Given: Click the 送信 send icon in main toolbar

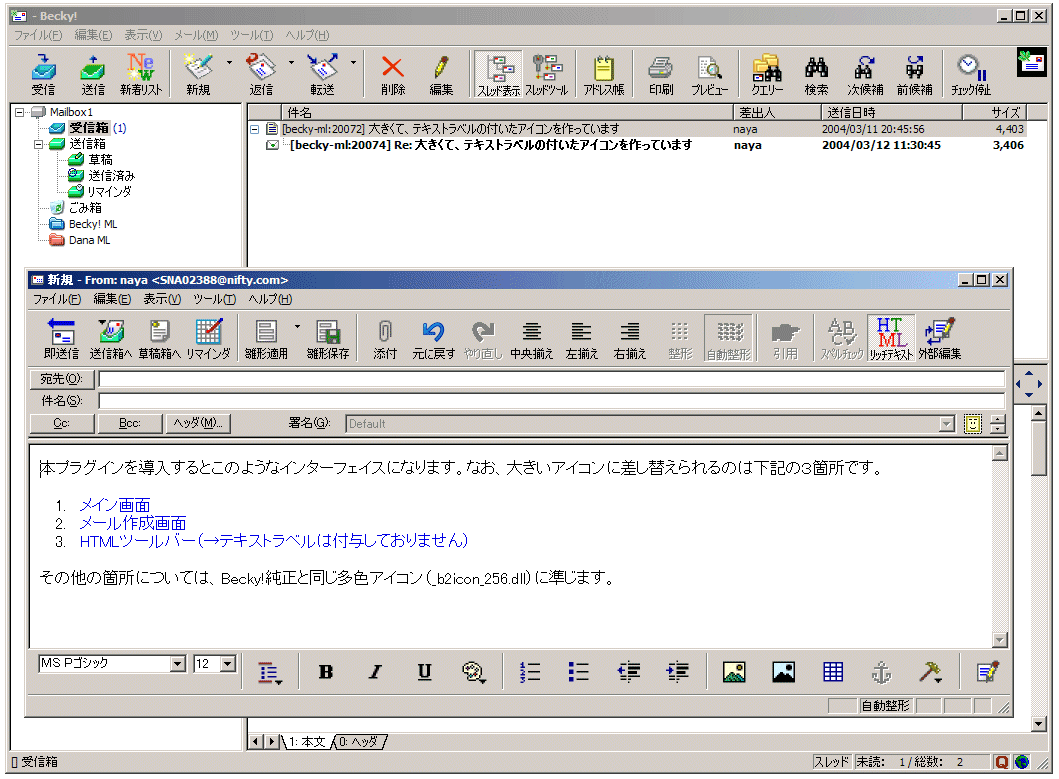Looking at the screenshot, I should point(93,74).
